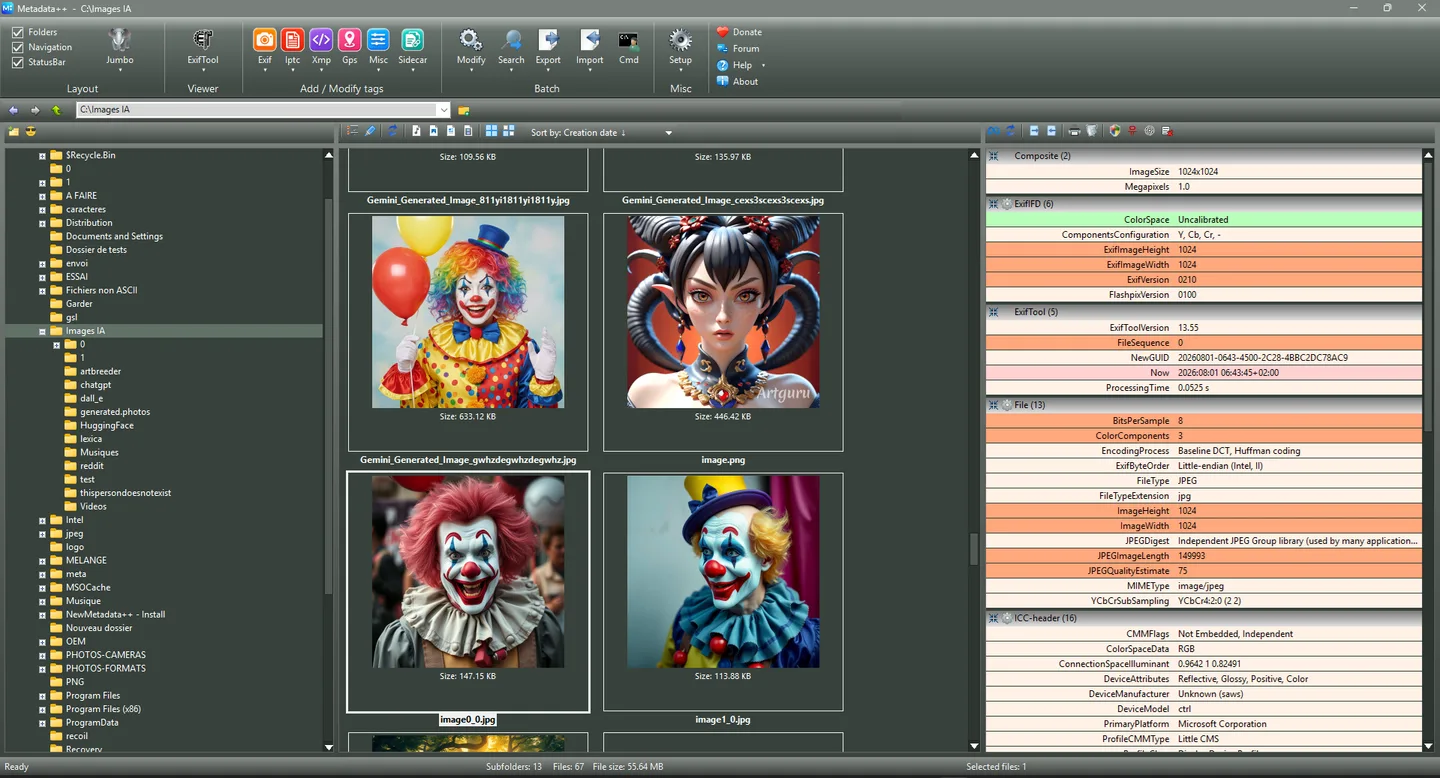Select the HuggingFace folder

pos(106,425)
